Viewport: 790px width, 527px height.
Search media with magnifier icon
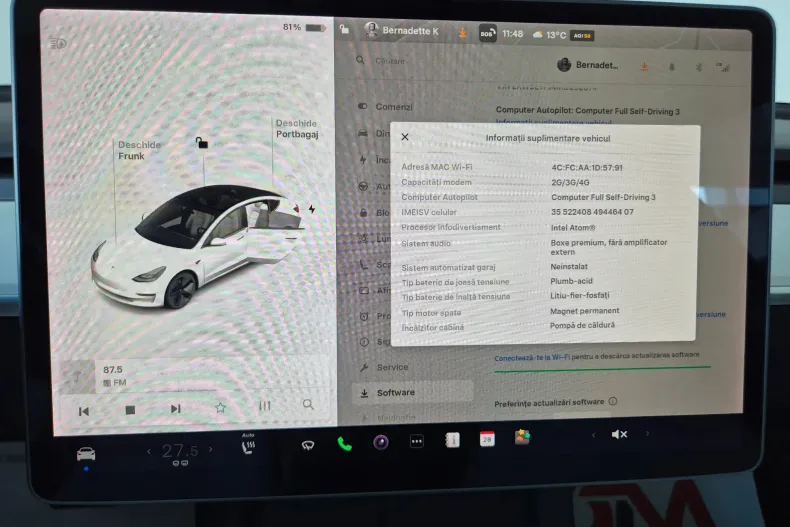click(308, 404)
